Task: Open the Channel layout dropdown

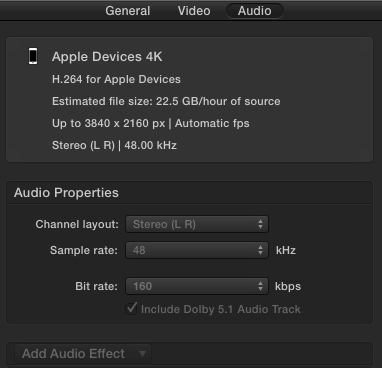Action: click(197, 224)
